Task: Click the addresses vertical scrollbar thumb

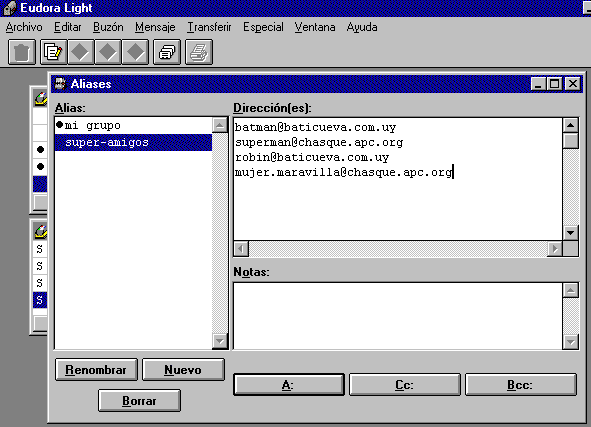Action: (x=571, y=141)
